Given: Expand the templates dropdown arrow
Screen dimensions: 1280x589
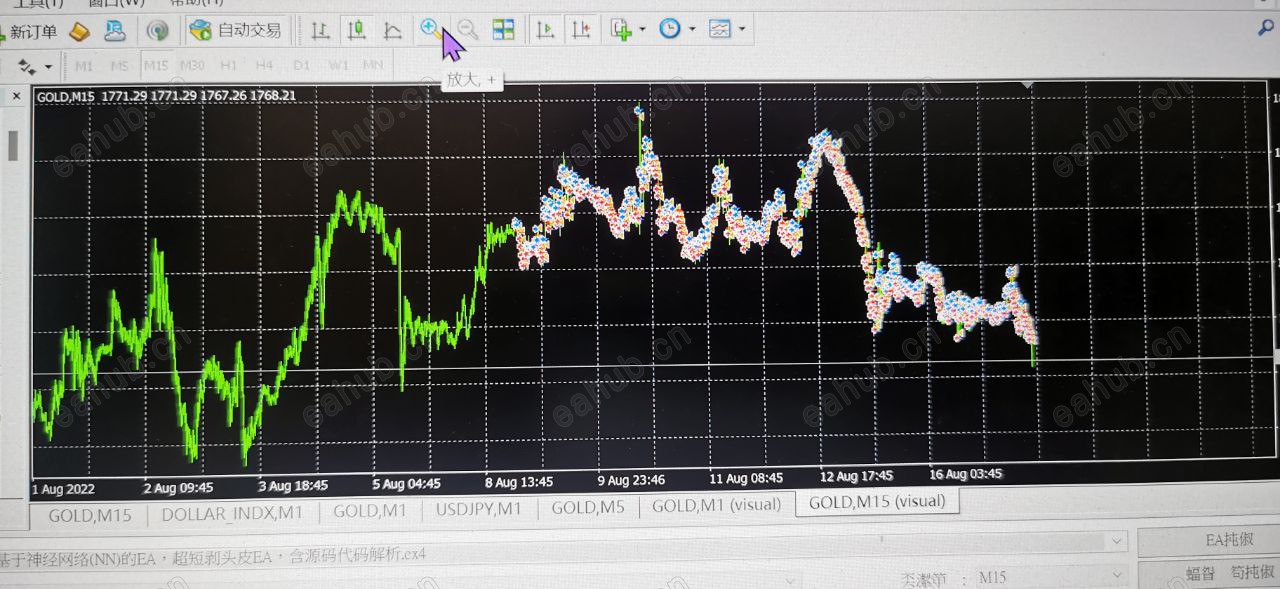Looking at the screenshot, I should pyautogui.click(x=742, y=29).
